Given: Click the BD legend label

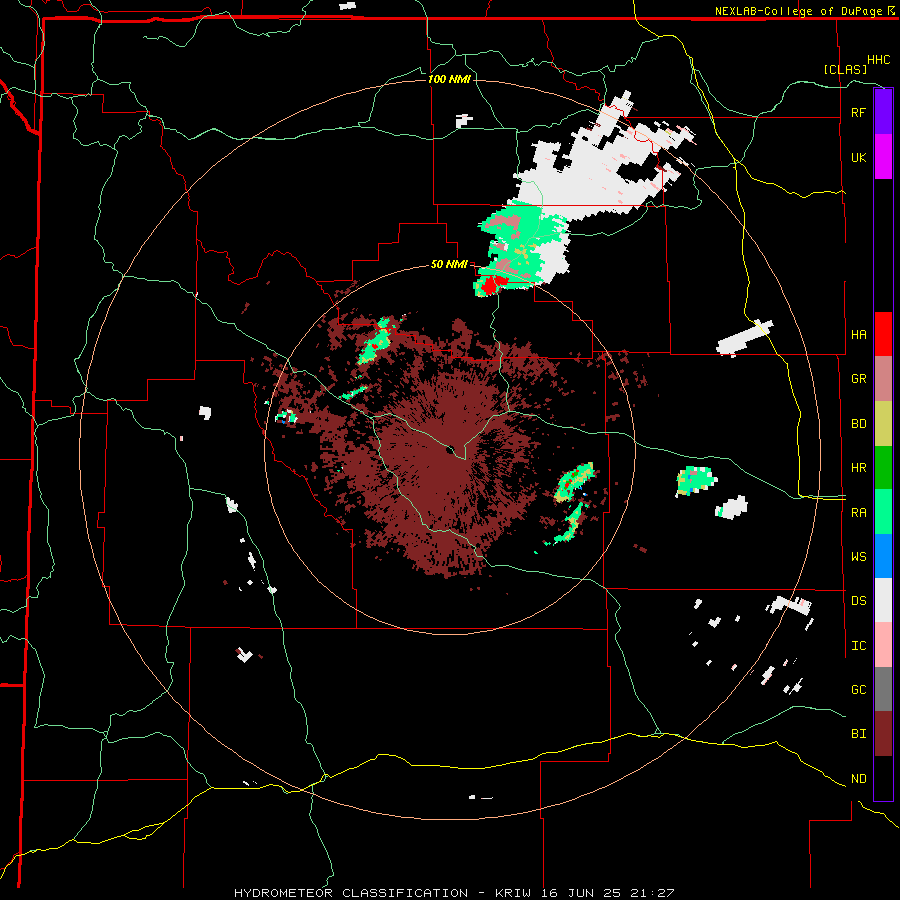Looking at the screenshot, I should (858, 424).
